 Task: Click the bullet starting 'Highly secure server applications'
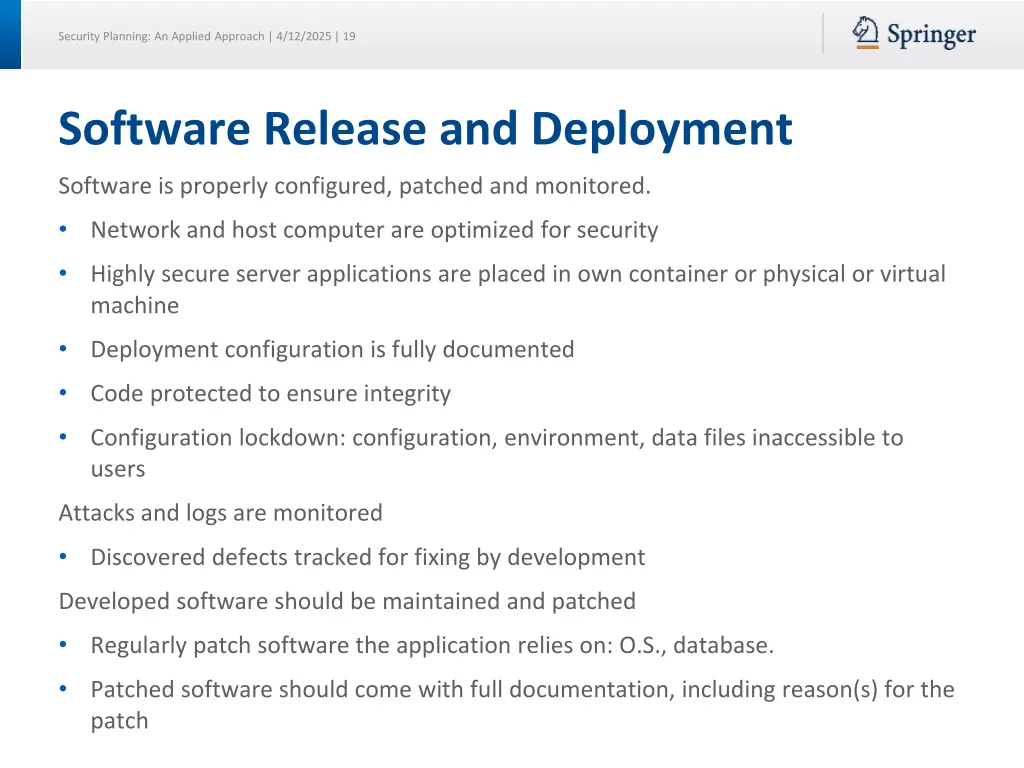(518, 289)
